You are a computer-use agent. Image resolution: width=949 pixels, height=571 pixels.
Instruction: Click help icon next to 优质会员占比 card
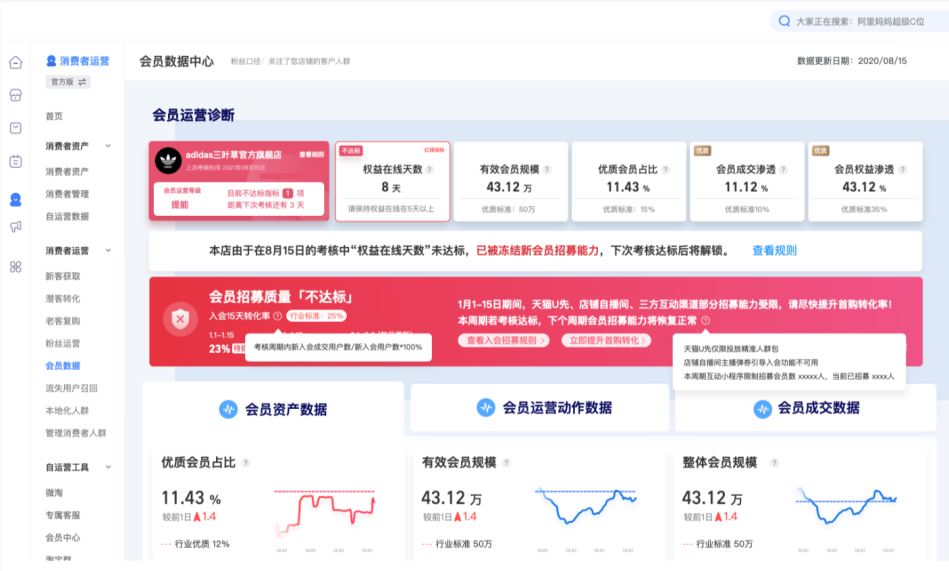coord(665,170)
